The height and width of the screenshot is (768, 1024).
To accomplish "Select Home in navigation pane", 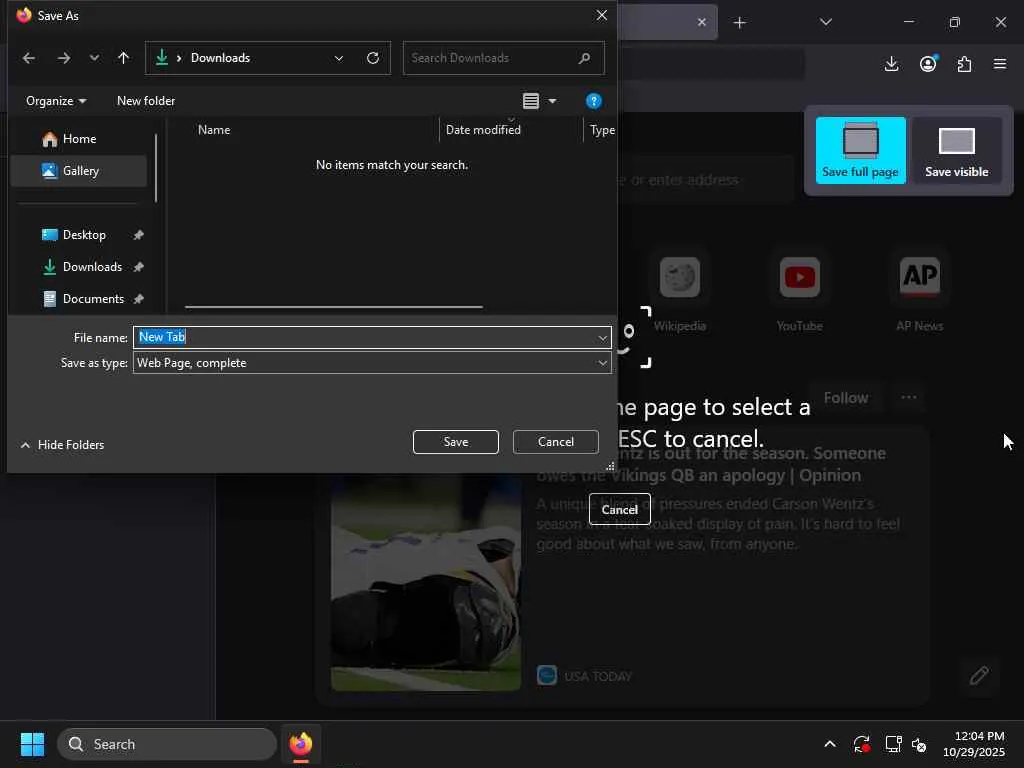I will [x=79, y=139].
